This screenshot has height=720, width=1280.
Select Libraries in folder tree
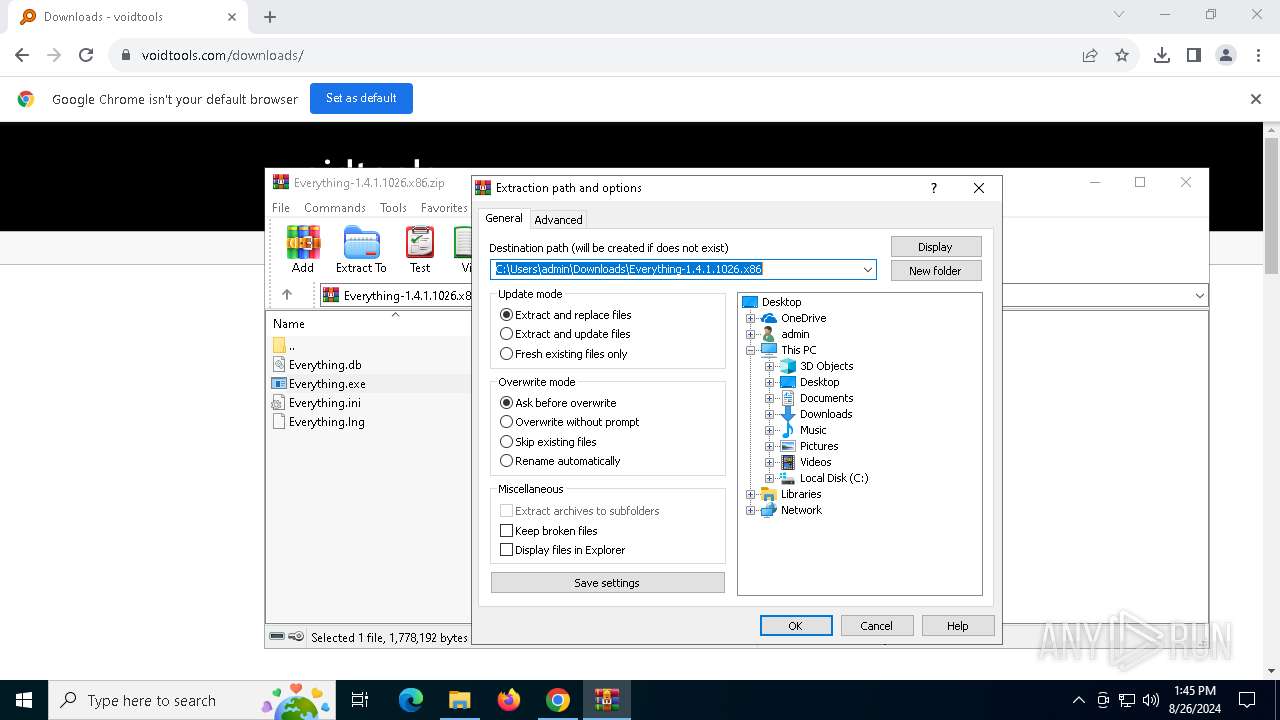click(801, 494)
